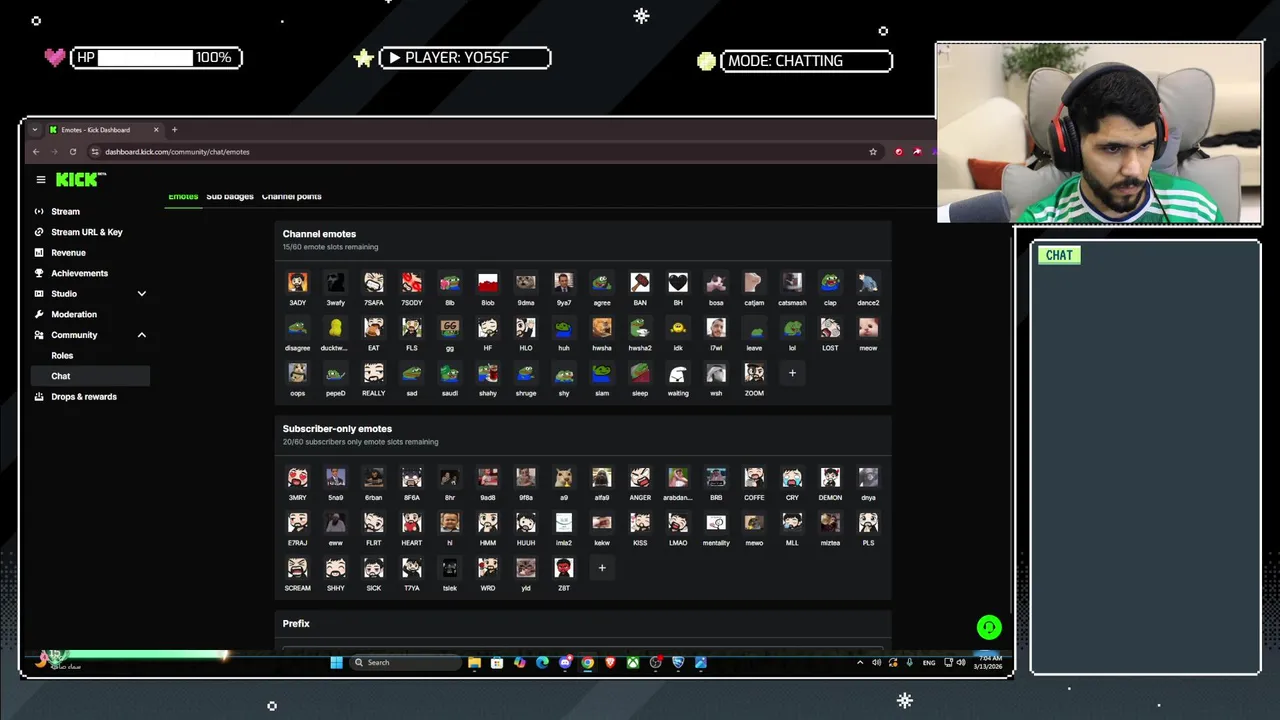1280x720 pixels.
Task: Open the browser tab search dropdown
Action: tap(35, 130)
